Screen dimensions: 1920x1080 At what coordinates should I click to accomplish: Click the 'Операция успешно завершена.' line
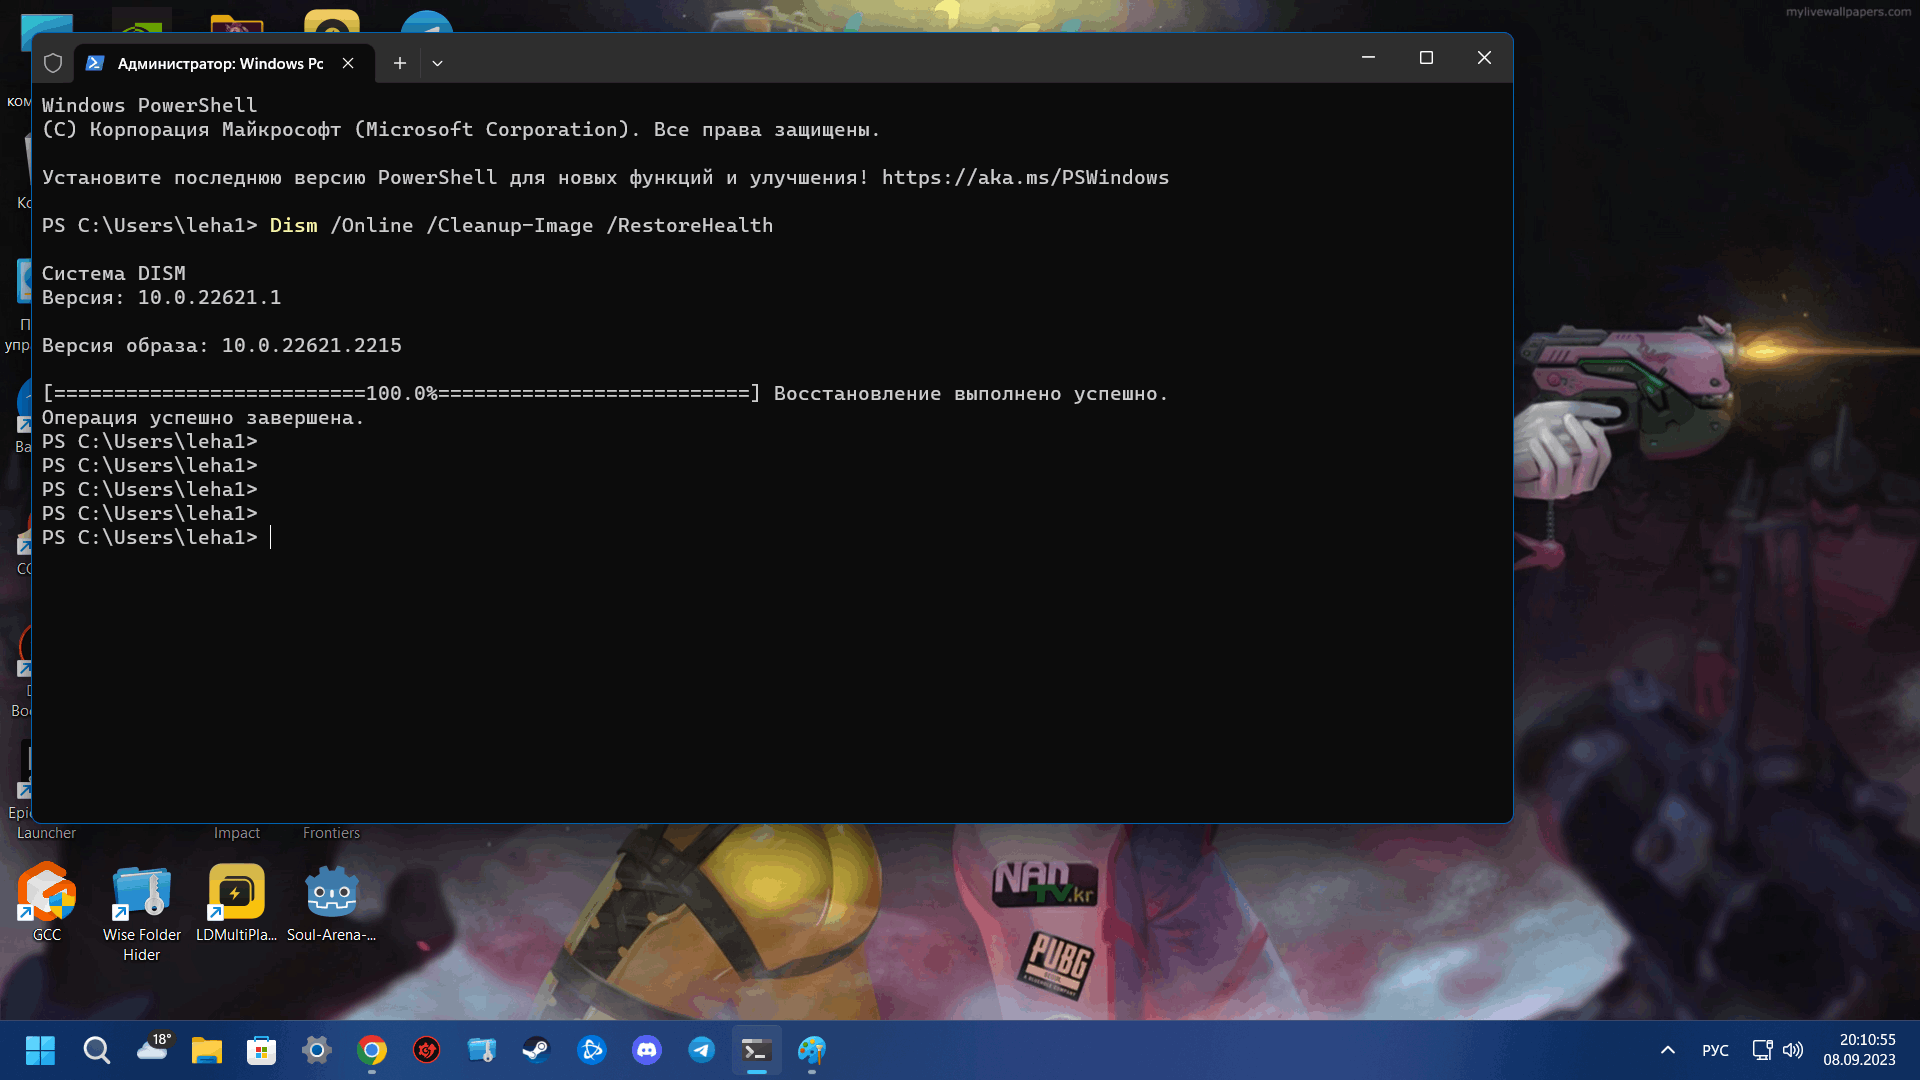click(x=203, y=417)
